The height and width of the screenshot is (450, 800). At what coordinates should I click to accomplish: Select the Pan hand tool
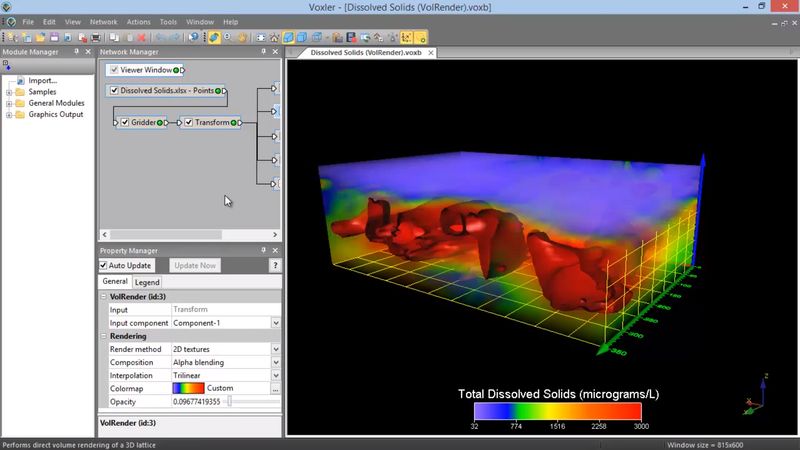pyautogui.click(x=242, y=37)
